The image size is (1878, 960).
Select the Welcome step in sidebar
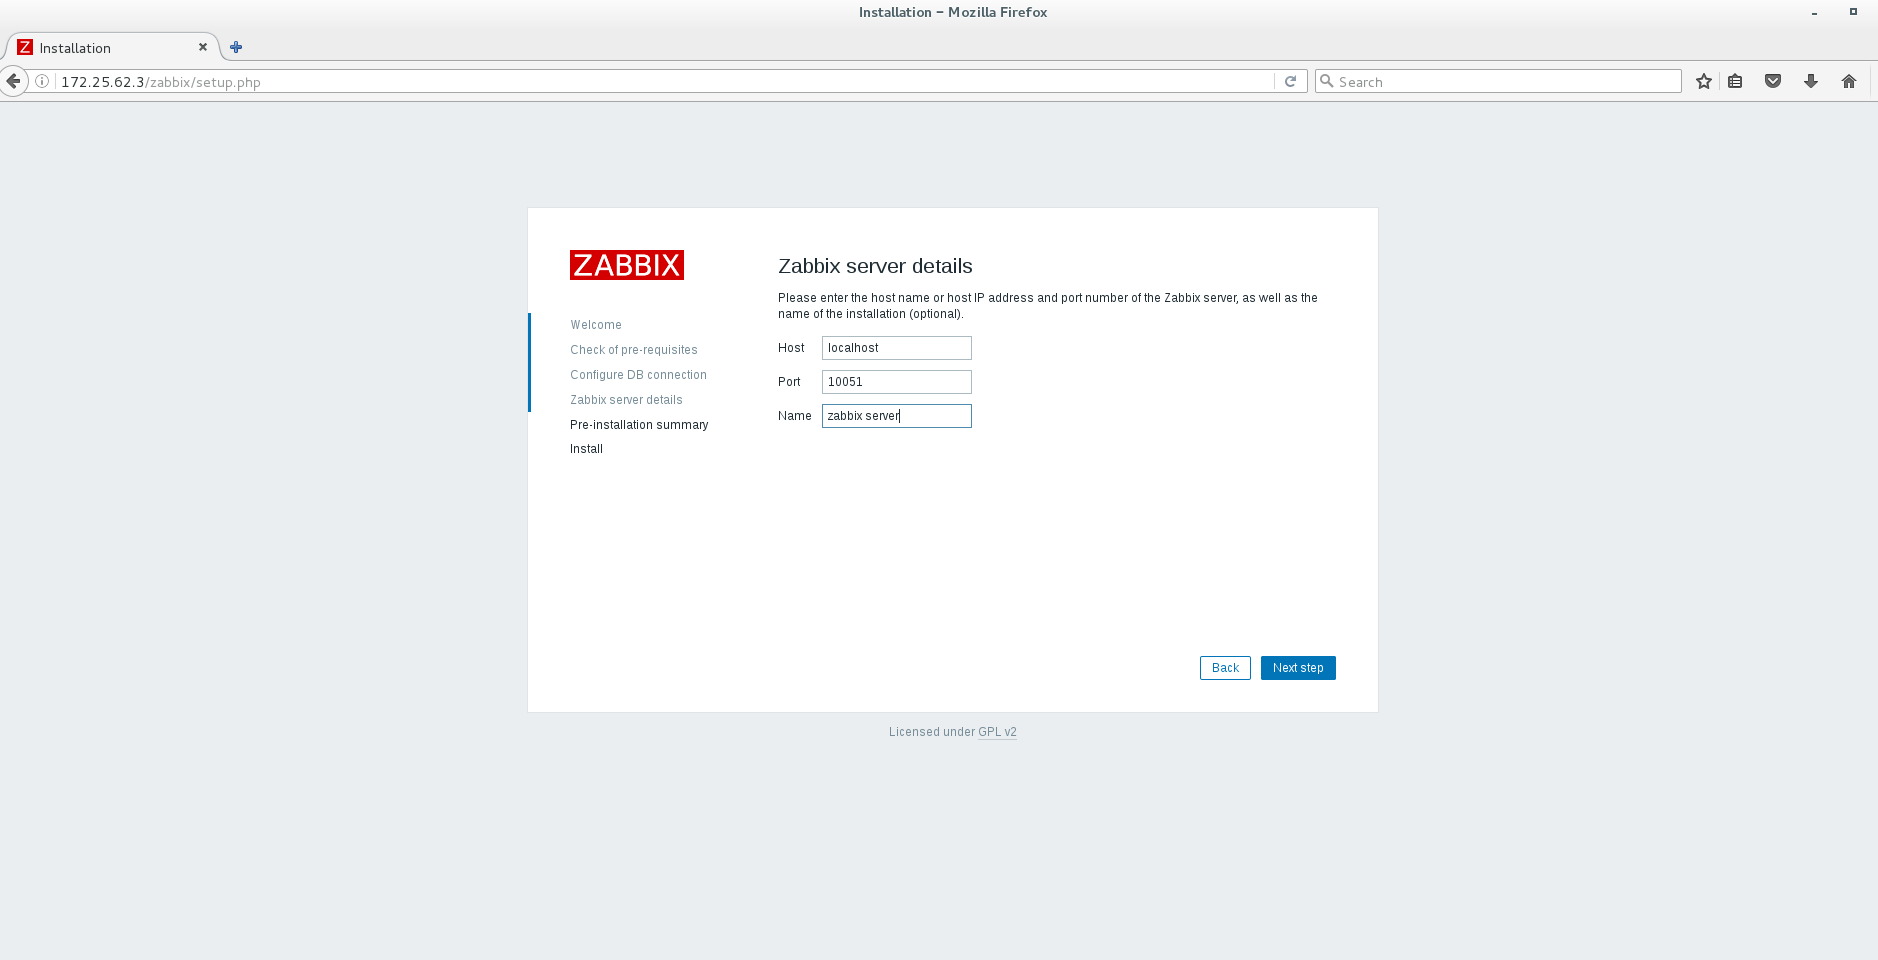[x=595, y=324]
